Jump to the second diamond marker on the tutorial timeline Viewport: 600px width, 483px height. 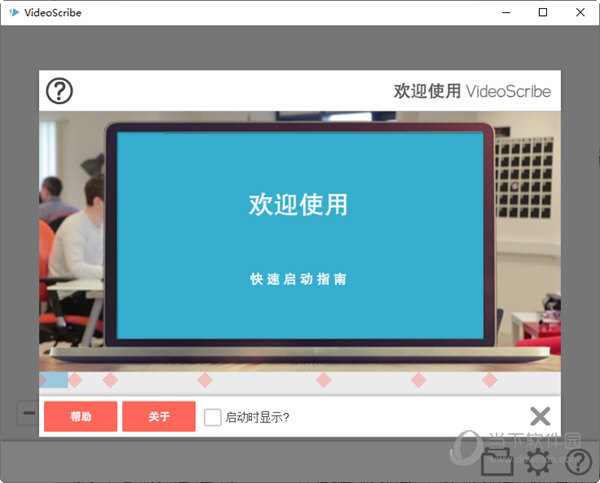[75, 380]
